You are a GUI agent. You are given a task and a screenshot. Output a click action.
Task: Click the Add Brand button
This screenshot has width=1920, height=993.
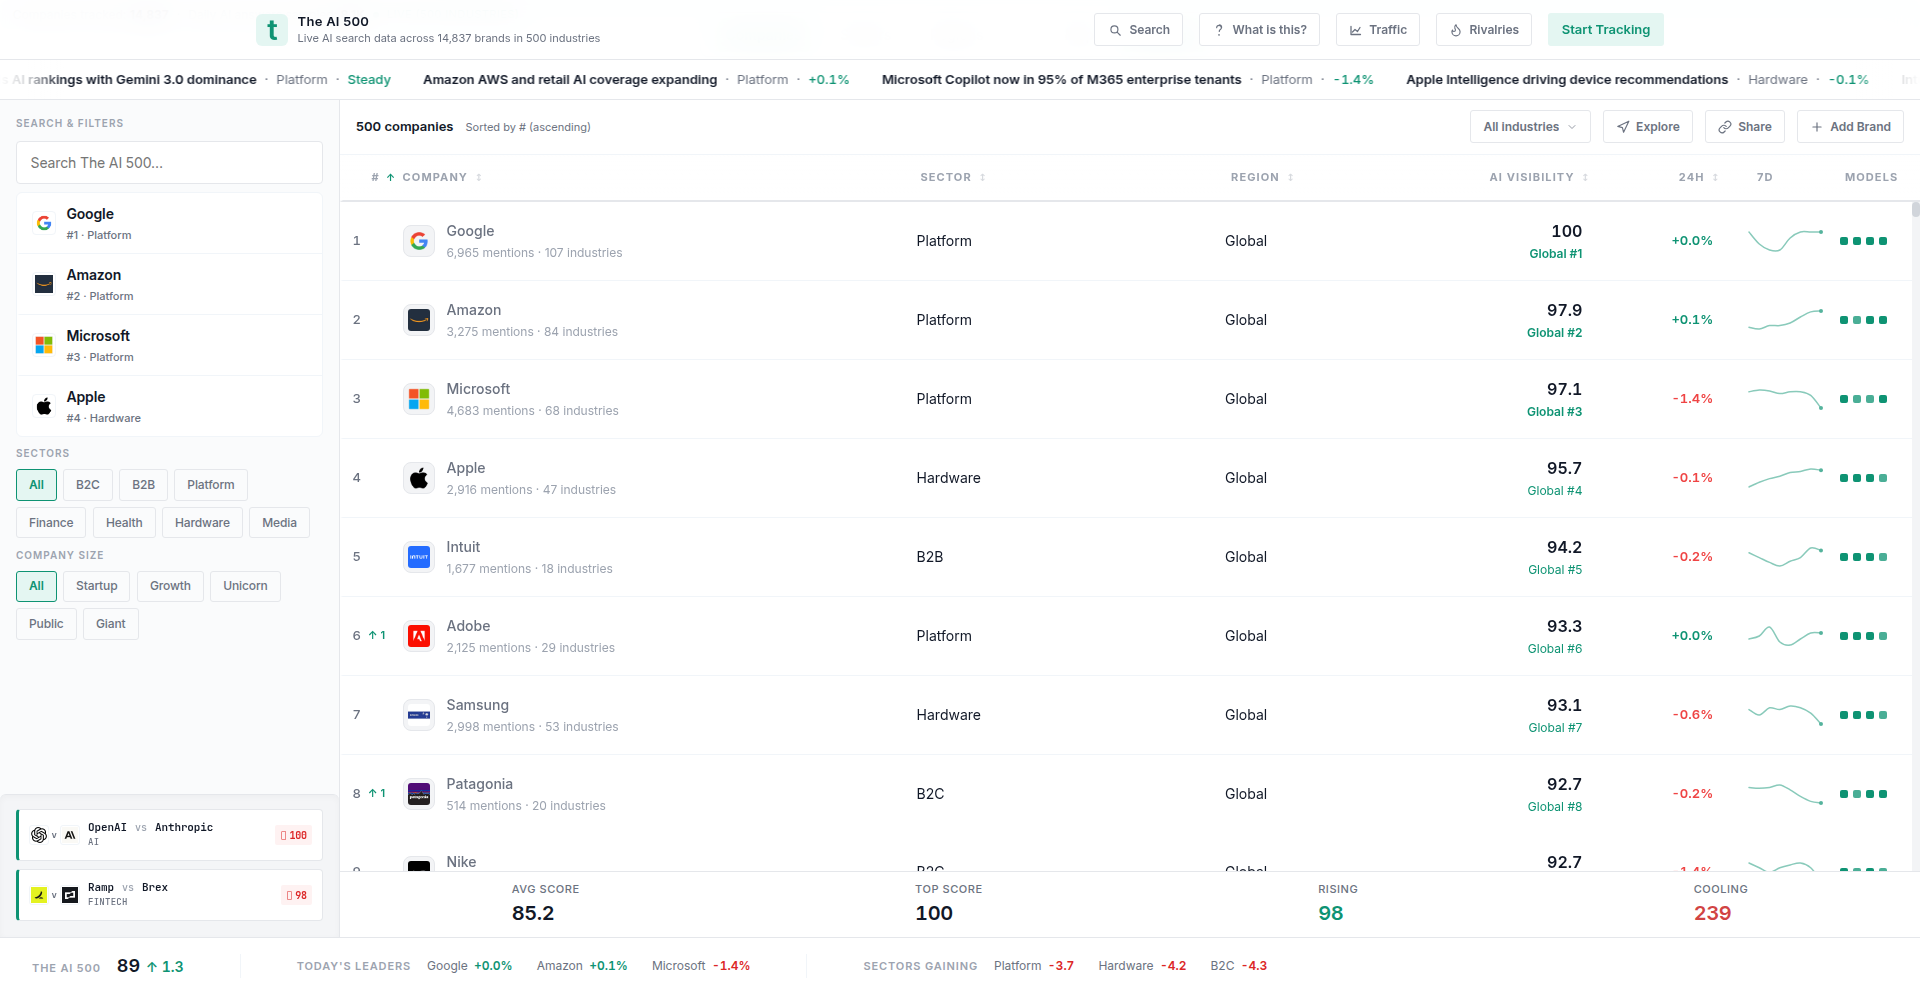(x=1849, y=127)
